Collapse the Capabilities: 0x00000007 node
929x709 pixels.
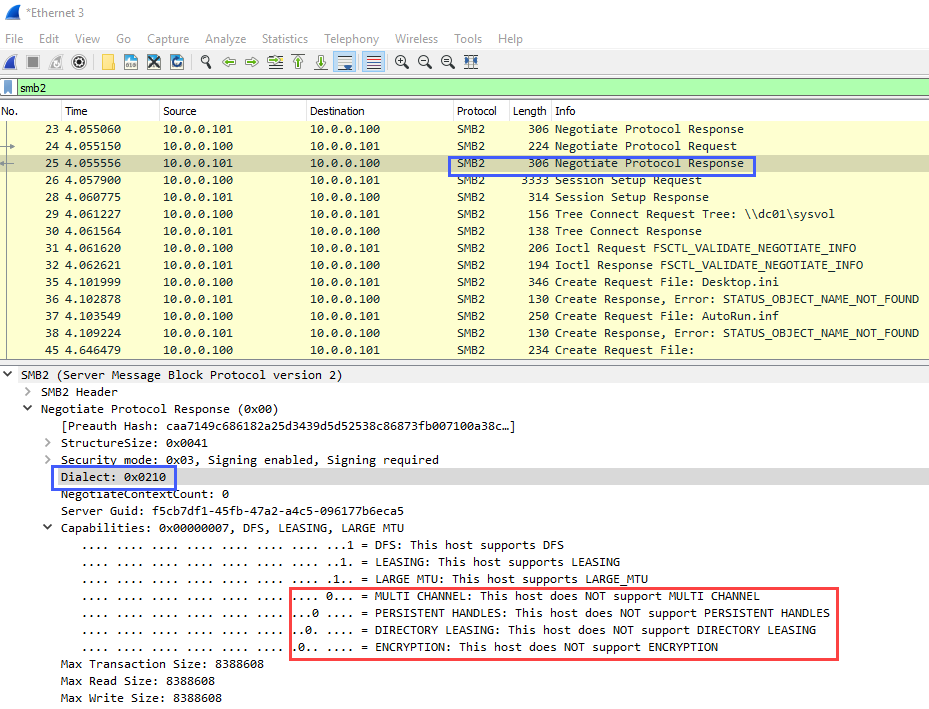pyautogui.click(x=47, y=528)
